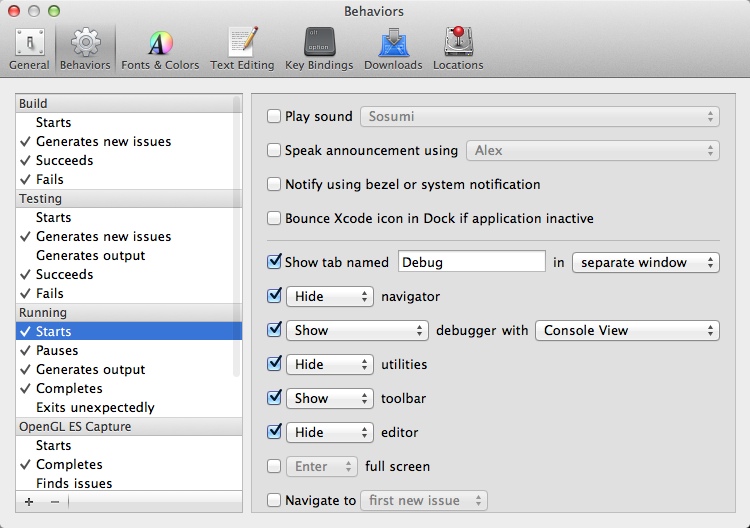Select Testing Succeeds behavior
750x528 pixels.
(129, 274)
